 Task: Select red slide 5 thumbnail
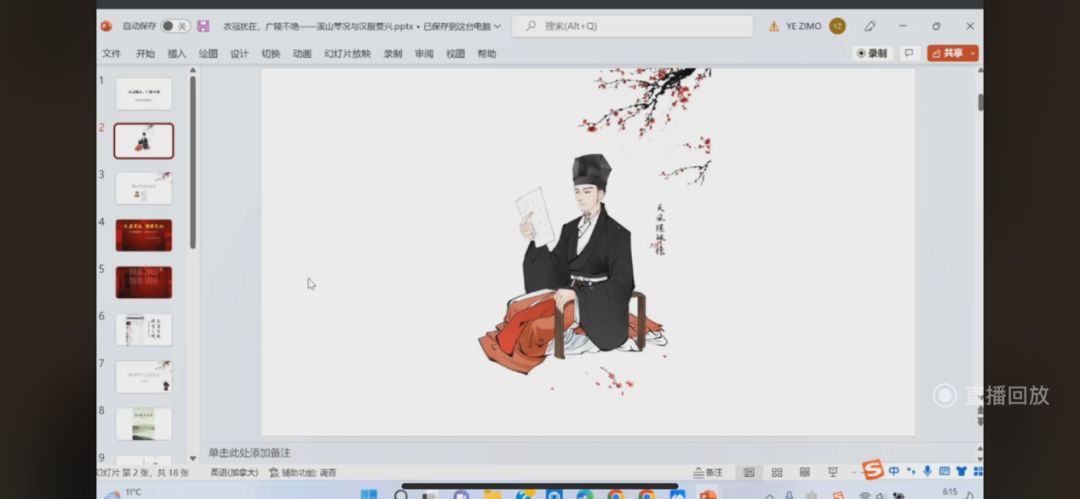[144, 282]
